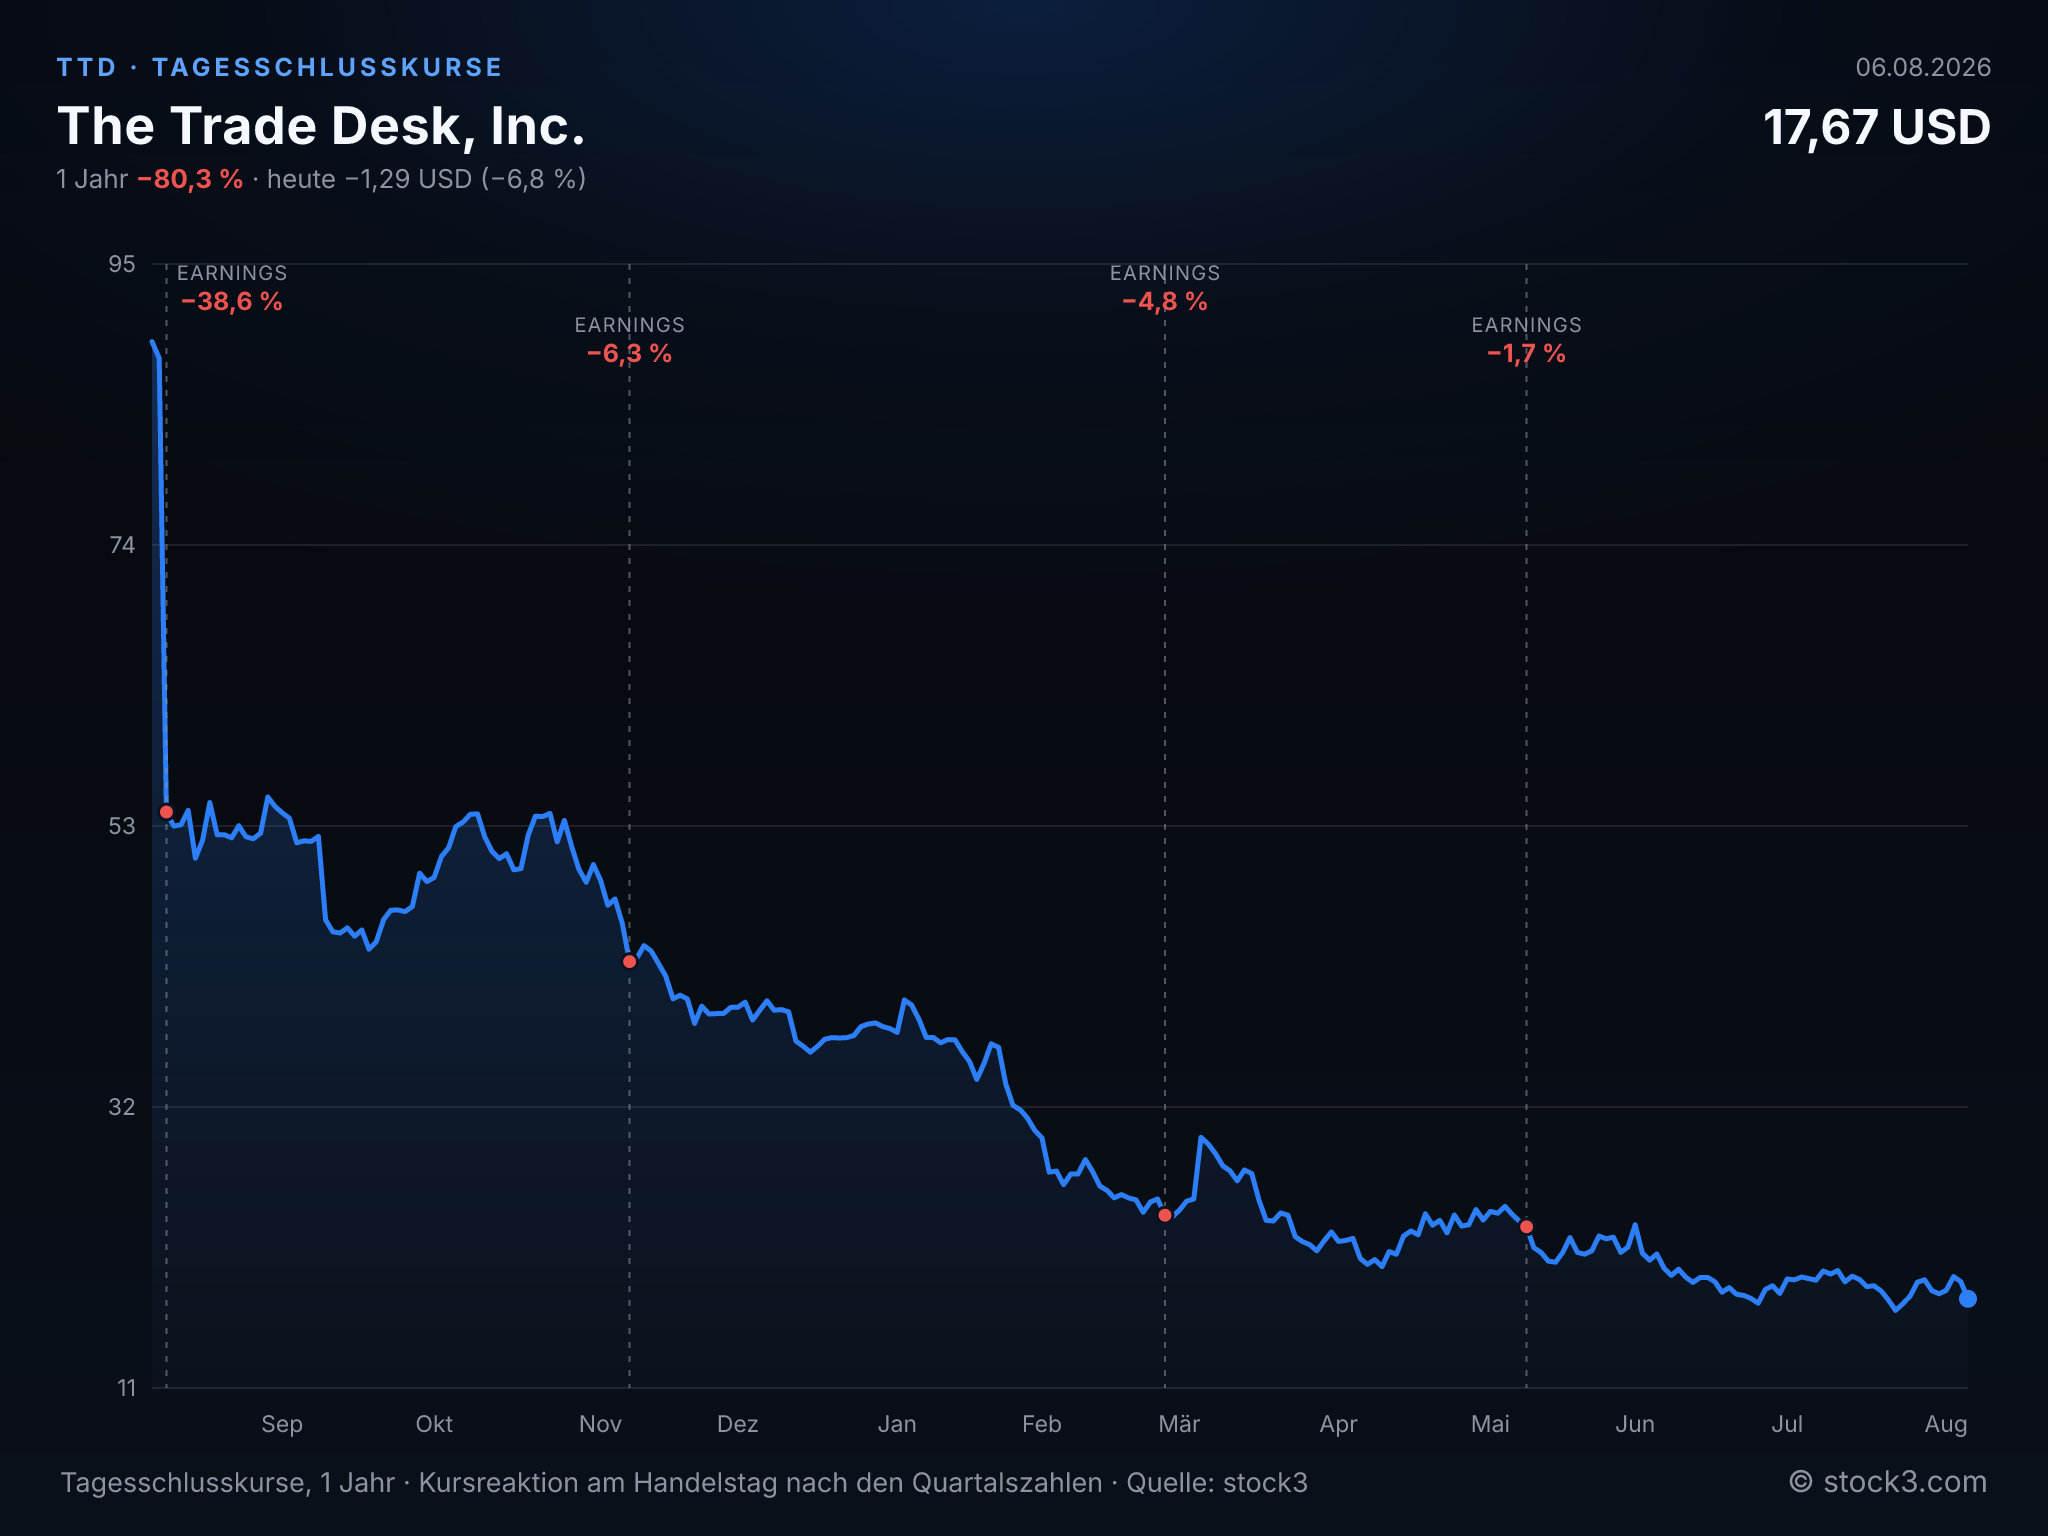Click the Sep x-axis label
Image resolution: width=2048 pixels, height=1536 pixels.
click(x=282, y=1424)
